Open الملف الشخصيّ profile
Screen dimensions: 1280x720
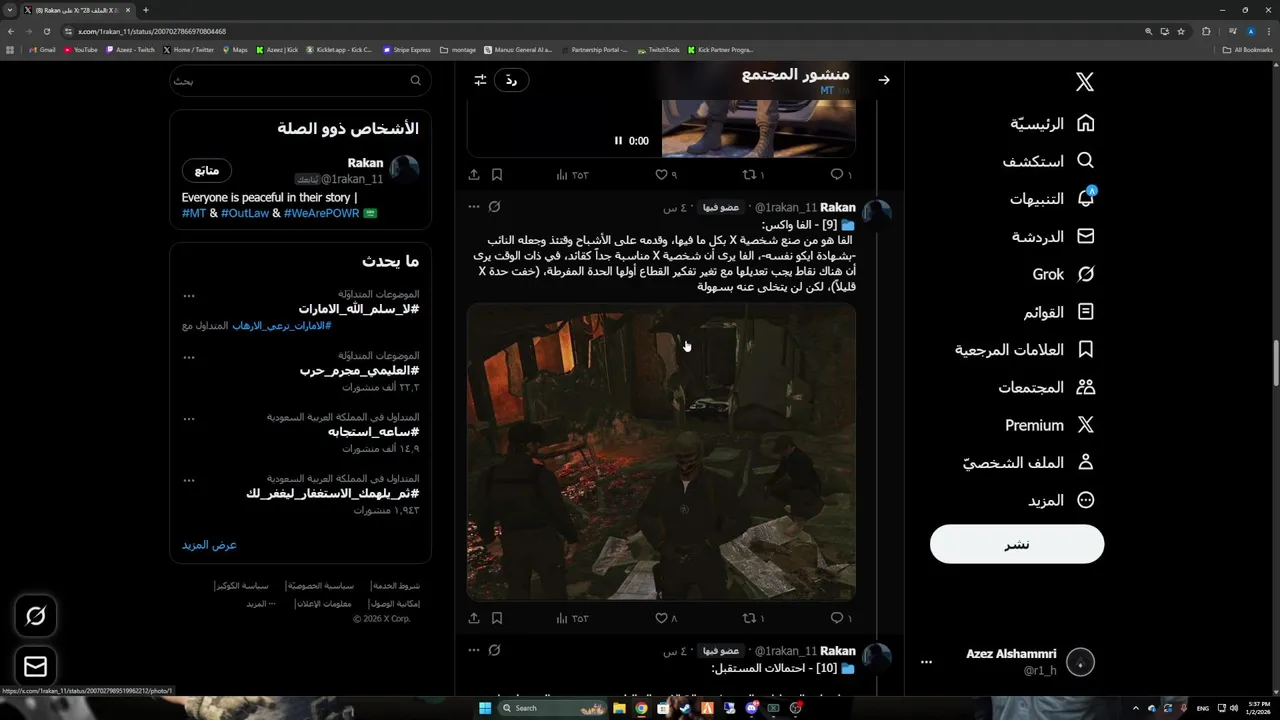[1029, 462]
